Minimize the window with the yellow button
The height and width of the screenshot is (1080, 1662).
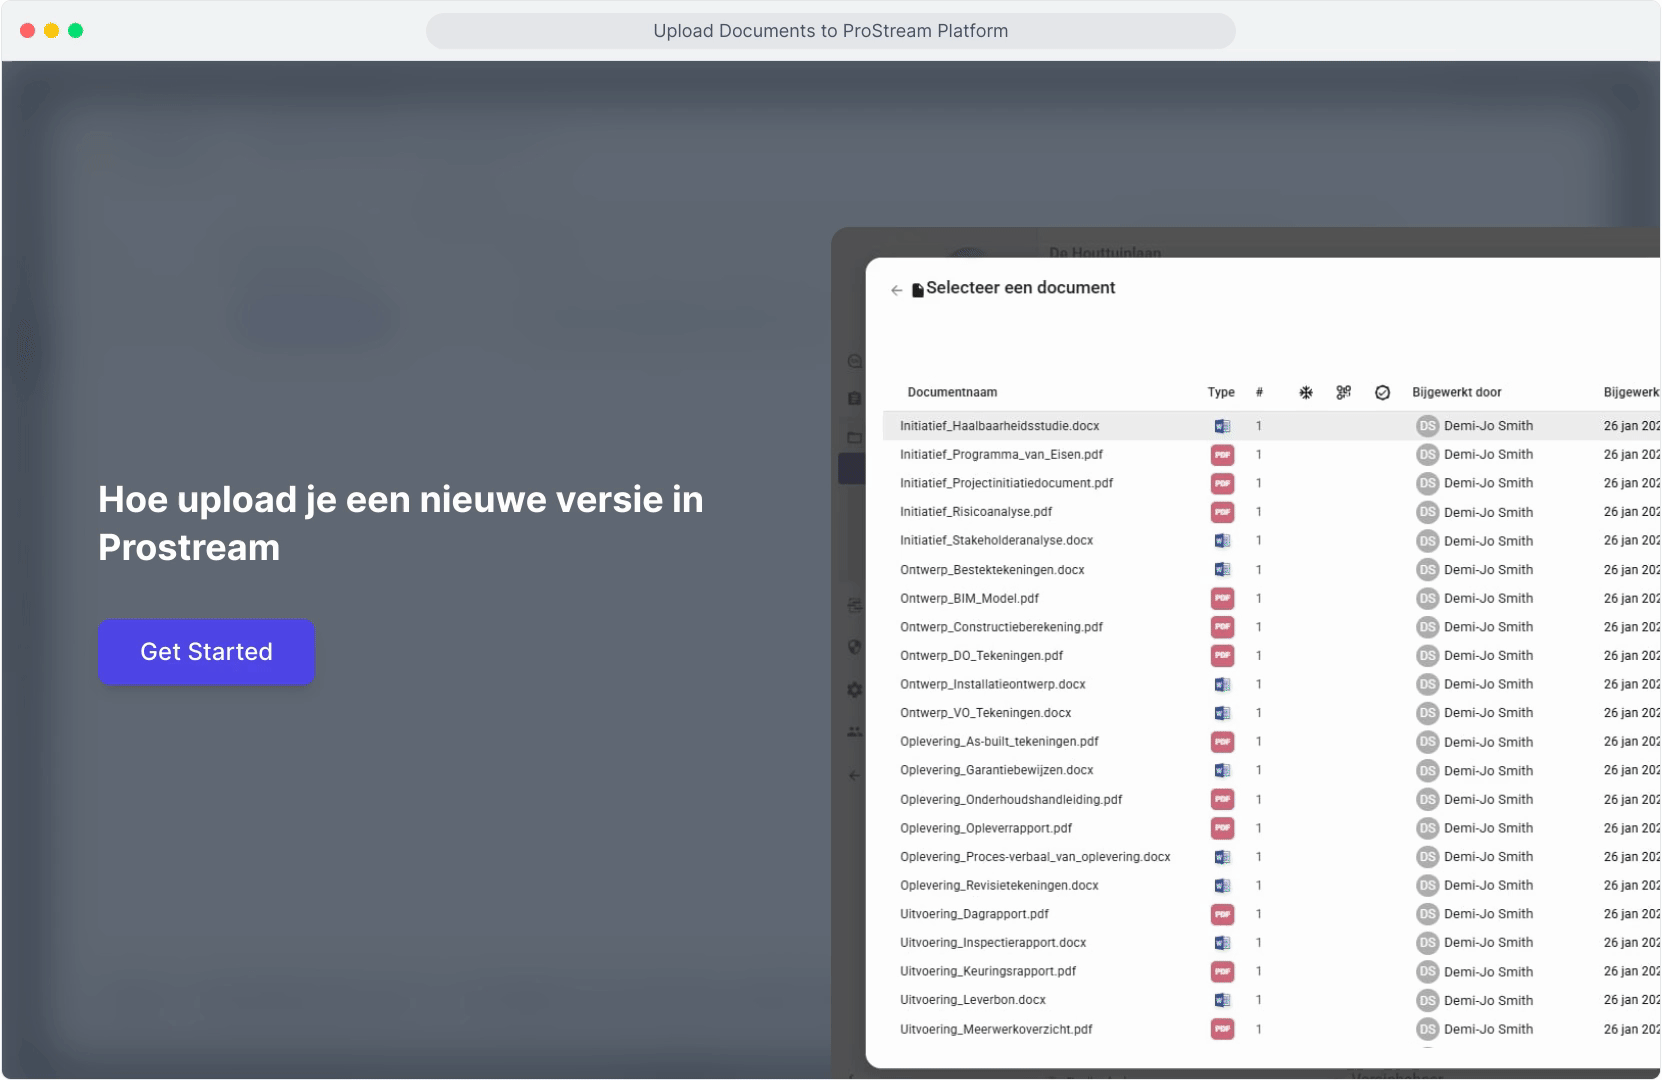(51, 31)
